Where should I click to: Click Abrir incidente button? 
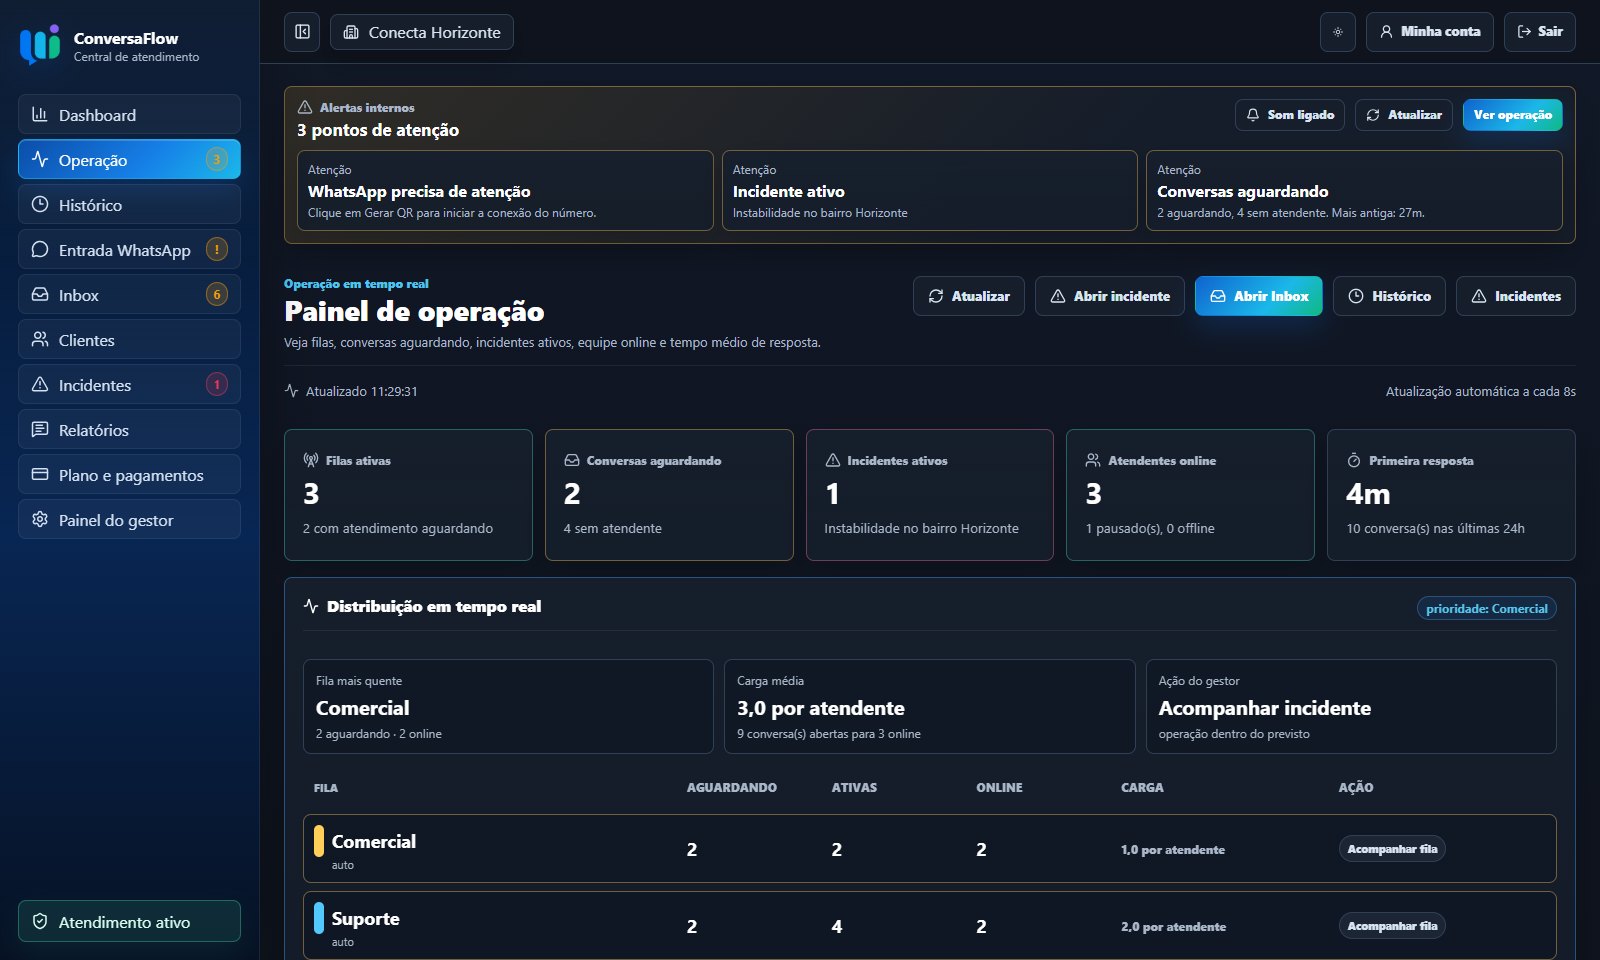1110,296
